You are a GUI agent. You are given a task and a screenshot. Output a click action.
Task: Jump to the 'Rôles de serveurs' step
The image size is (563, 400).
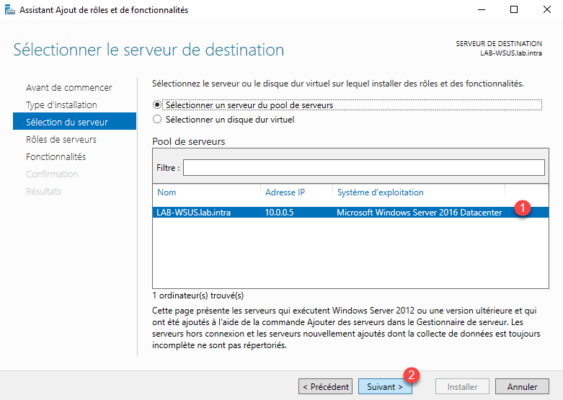point(61,139)
